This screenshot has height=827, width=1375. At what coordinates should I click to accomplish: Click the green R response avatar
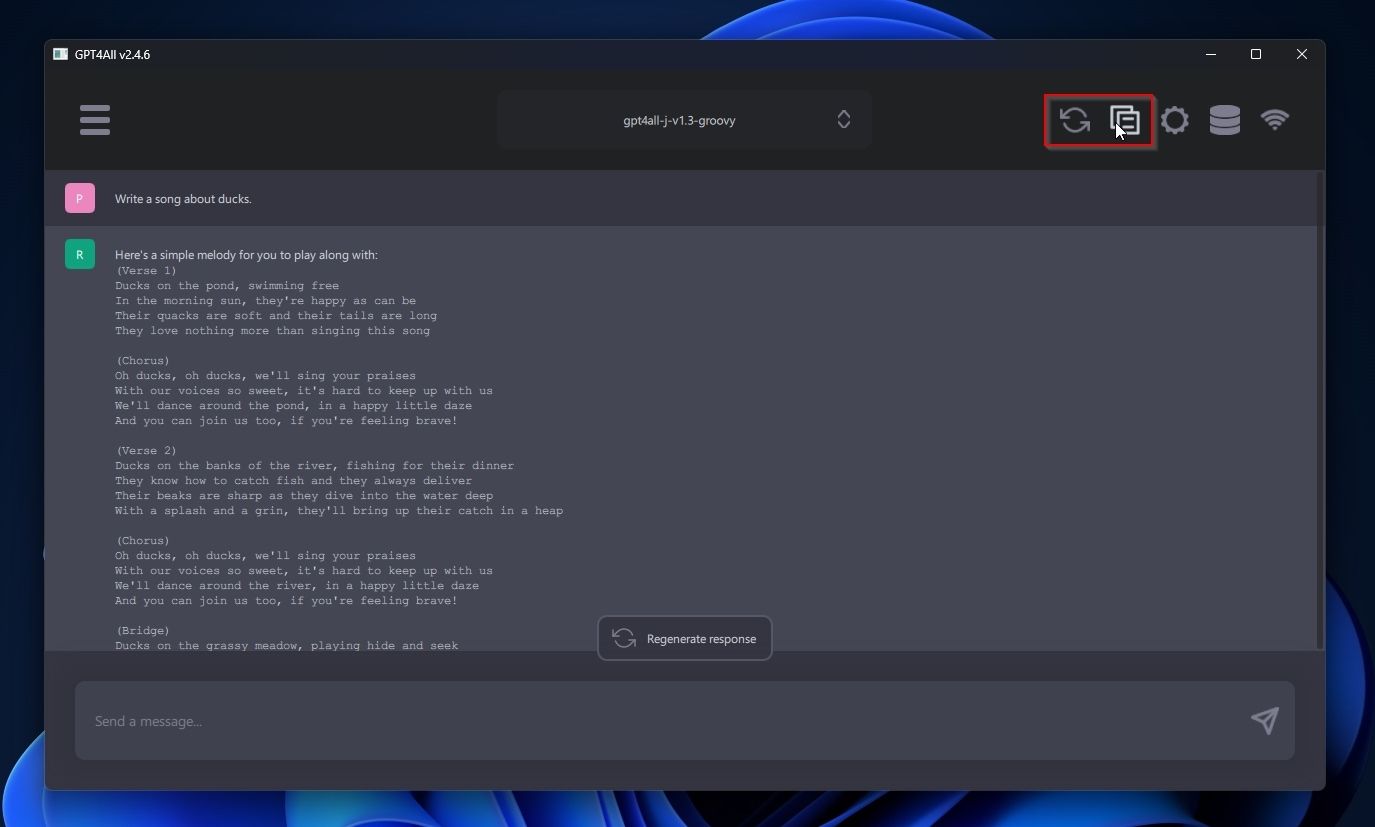point(80,254)
